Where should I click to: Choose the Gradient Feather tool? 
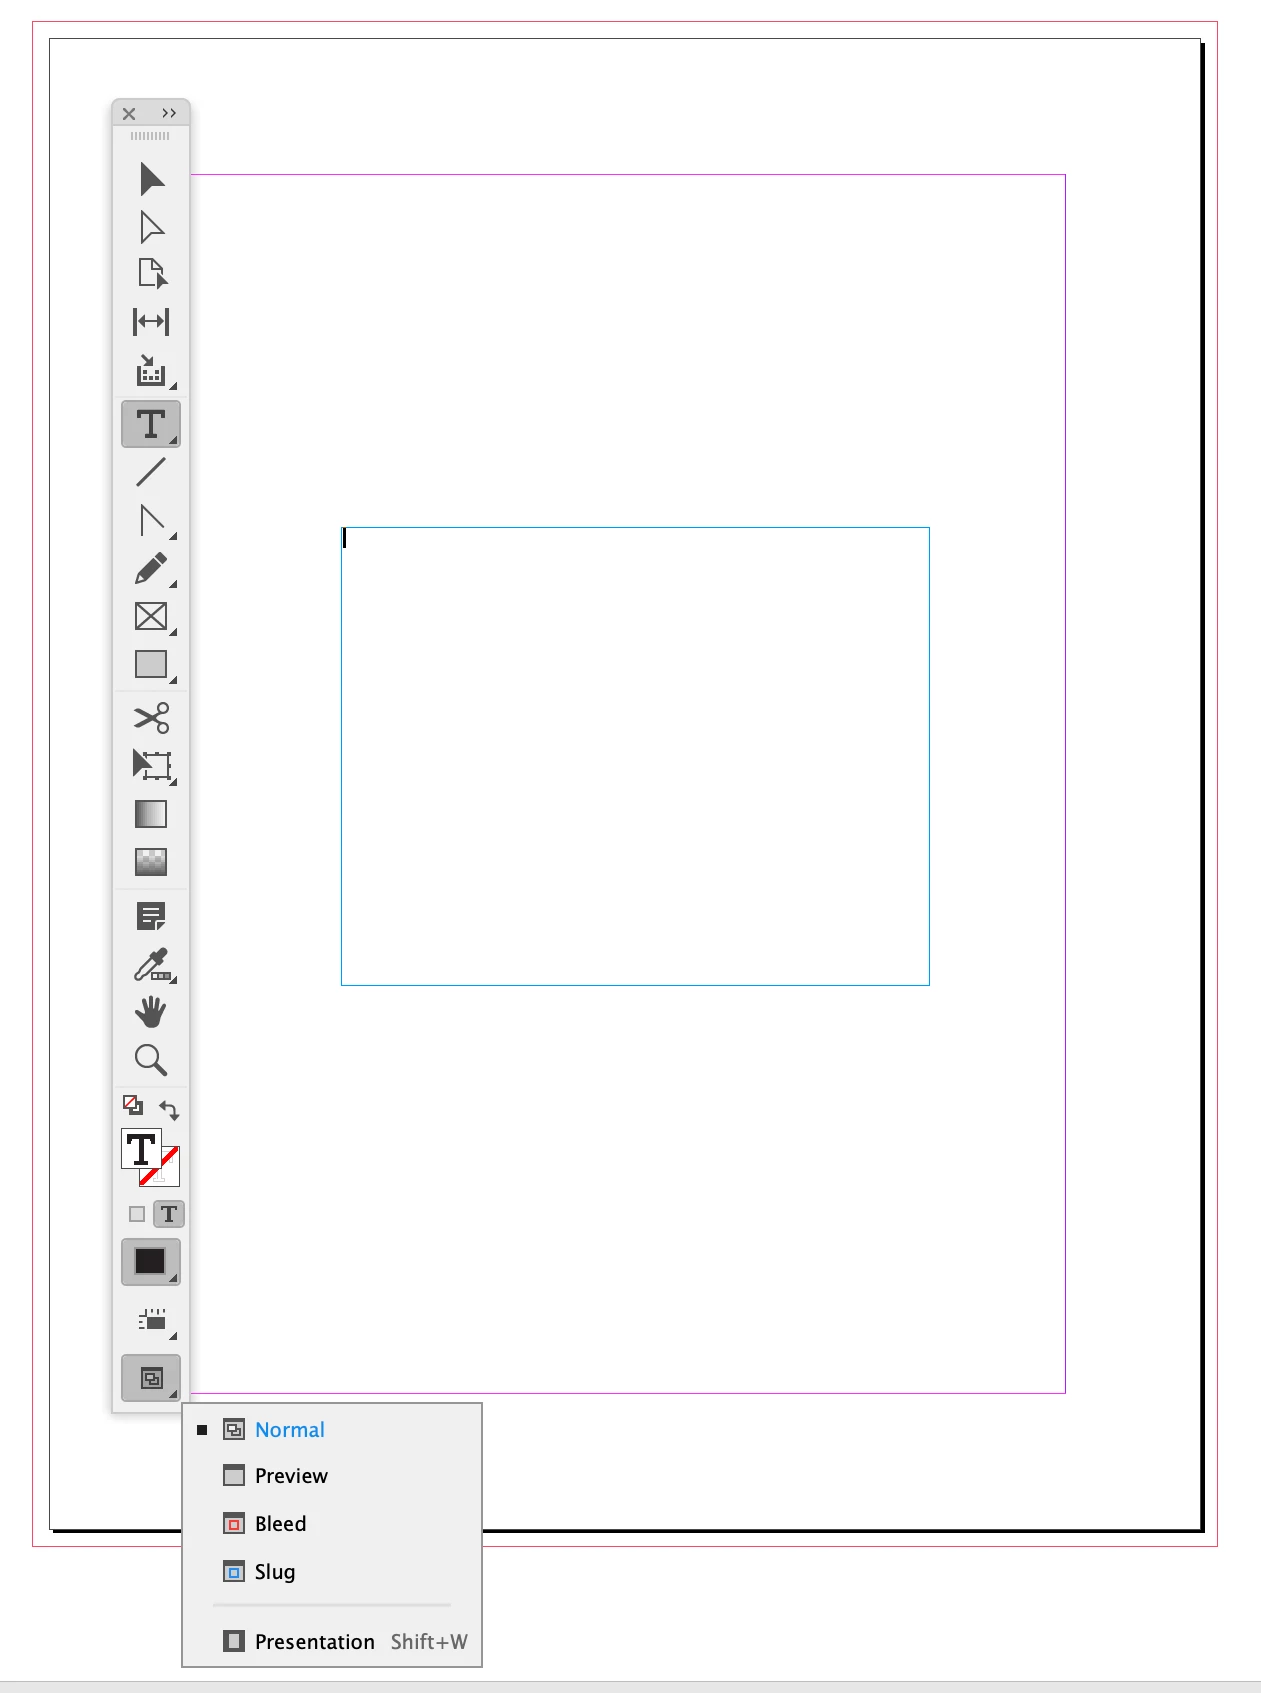tap(151, 862)
